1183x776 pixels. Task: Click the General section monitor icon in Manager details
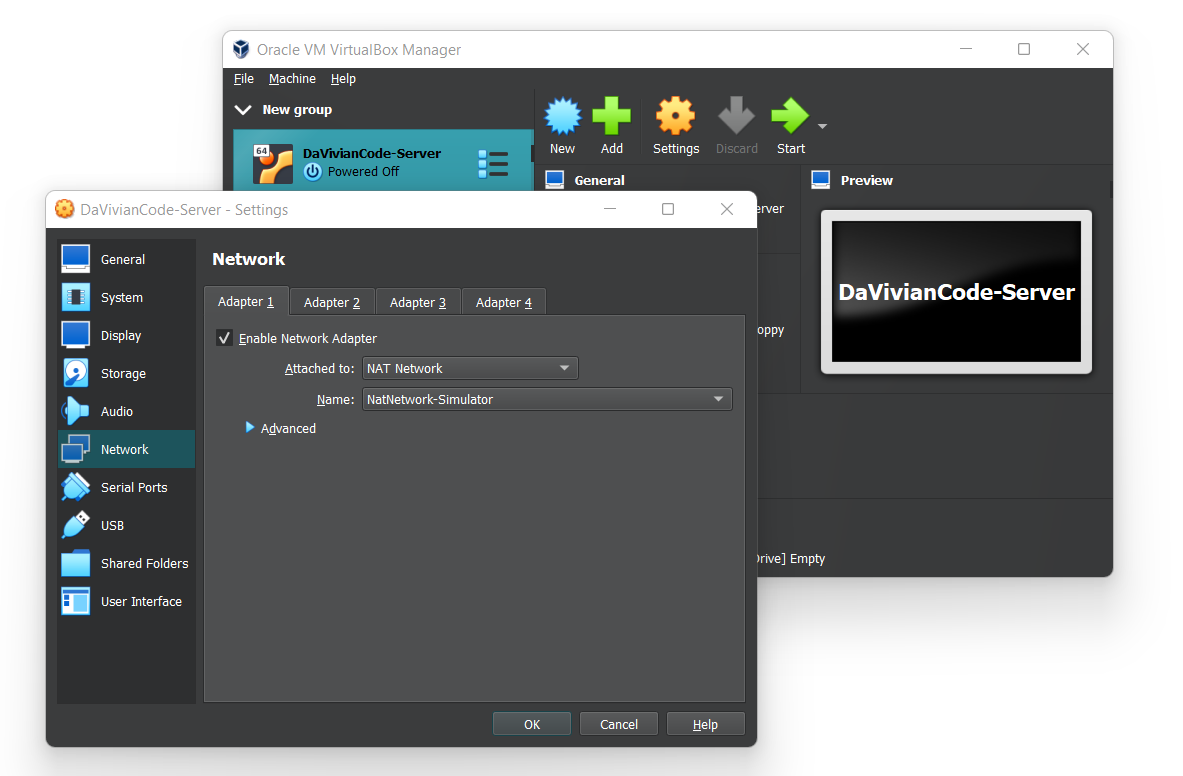555,179
